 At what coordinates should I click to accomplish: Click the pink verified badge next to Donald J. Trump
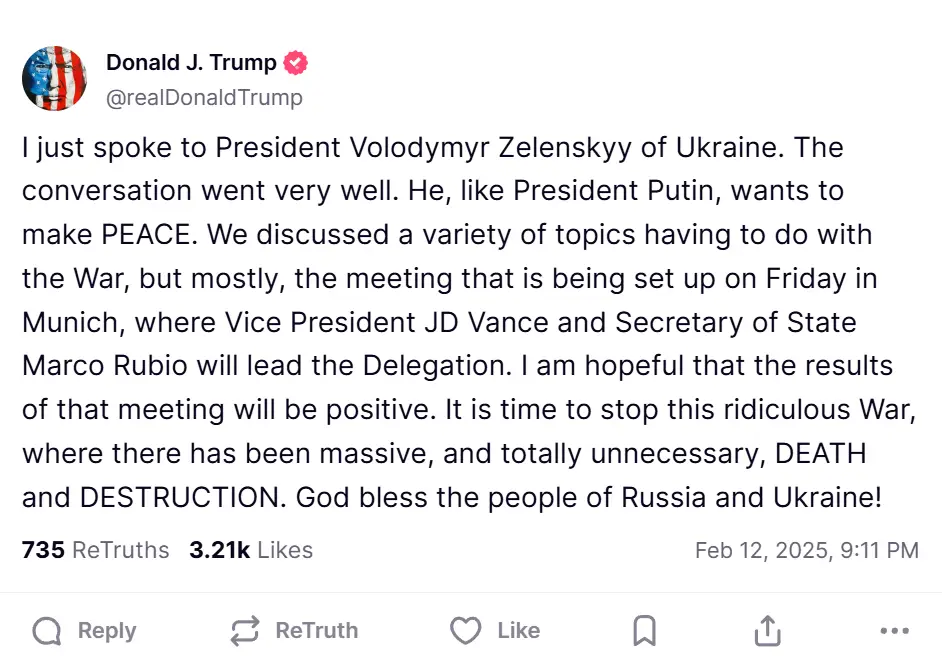[x=295, y=61]
